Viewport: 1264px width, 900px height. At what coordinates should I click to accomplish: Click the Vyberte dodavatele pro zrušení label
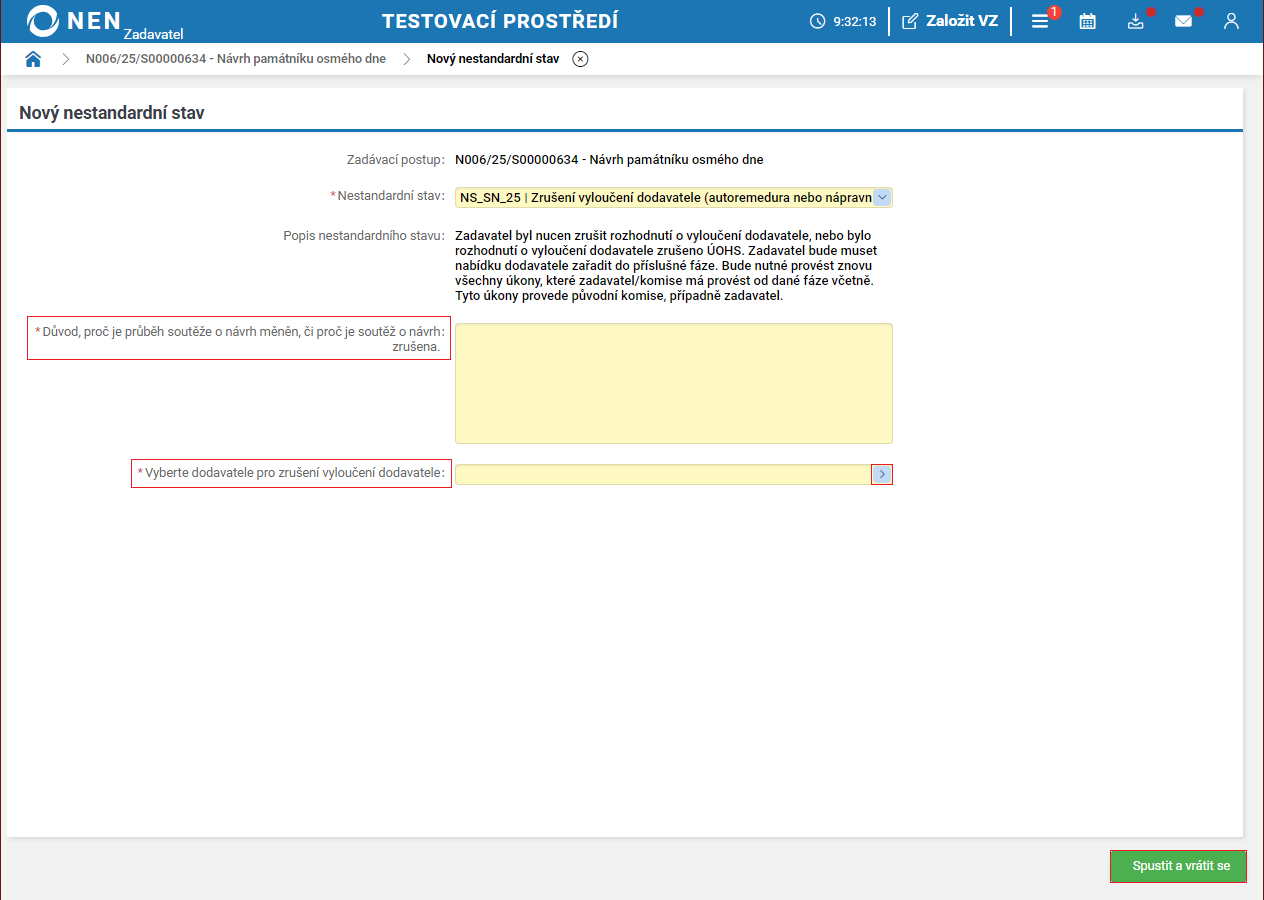[291, 473]
